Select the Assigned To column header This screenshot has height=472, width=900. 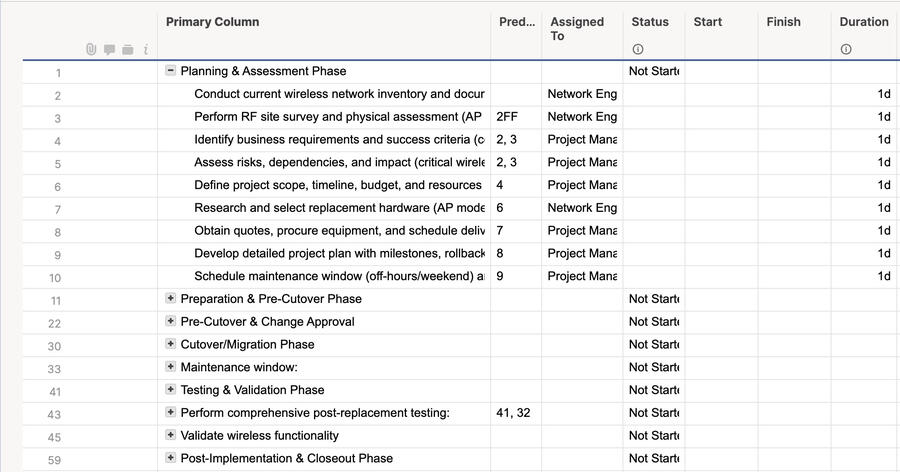(x=577, y=28)
